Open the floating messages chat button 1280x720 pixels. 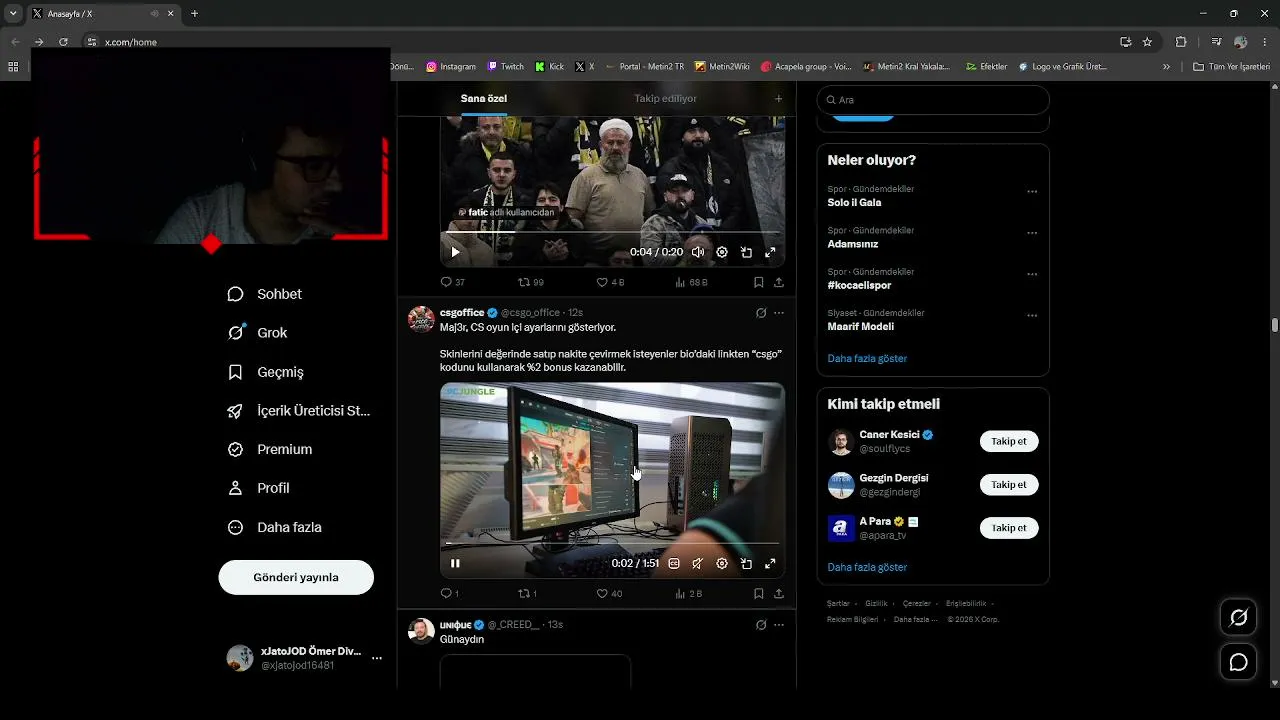pos(1238,662)
